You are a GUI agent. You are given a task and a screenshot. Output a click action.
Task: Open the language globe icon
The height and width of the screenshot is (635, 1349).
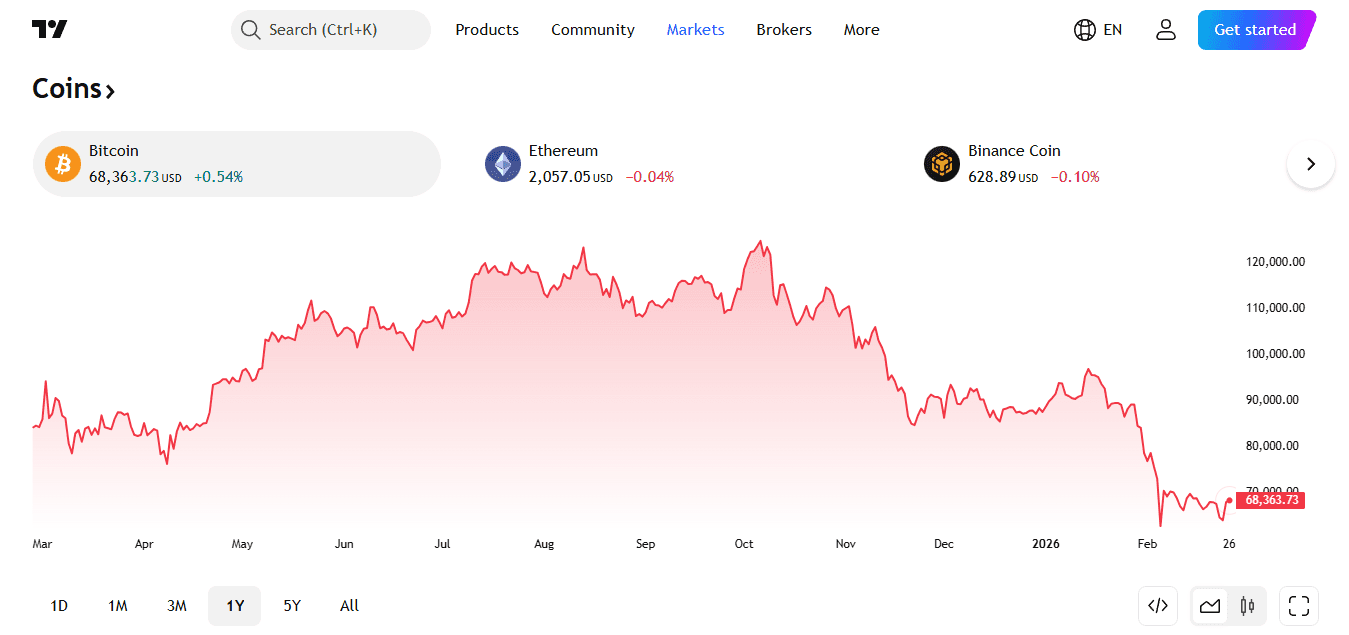coord(1084,30)
